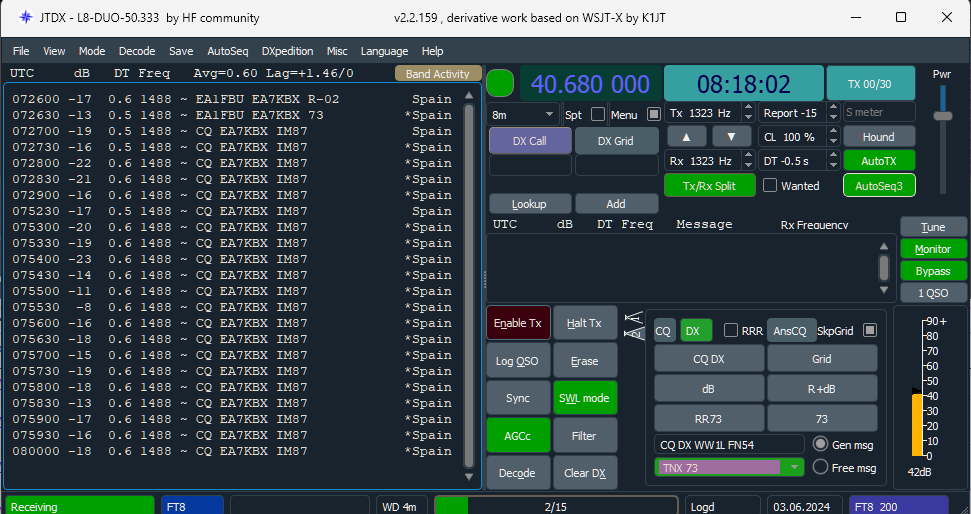The image size is (971, 514).
Task: Click the empty DX Call input field
Action: tap(529, 165)
